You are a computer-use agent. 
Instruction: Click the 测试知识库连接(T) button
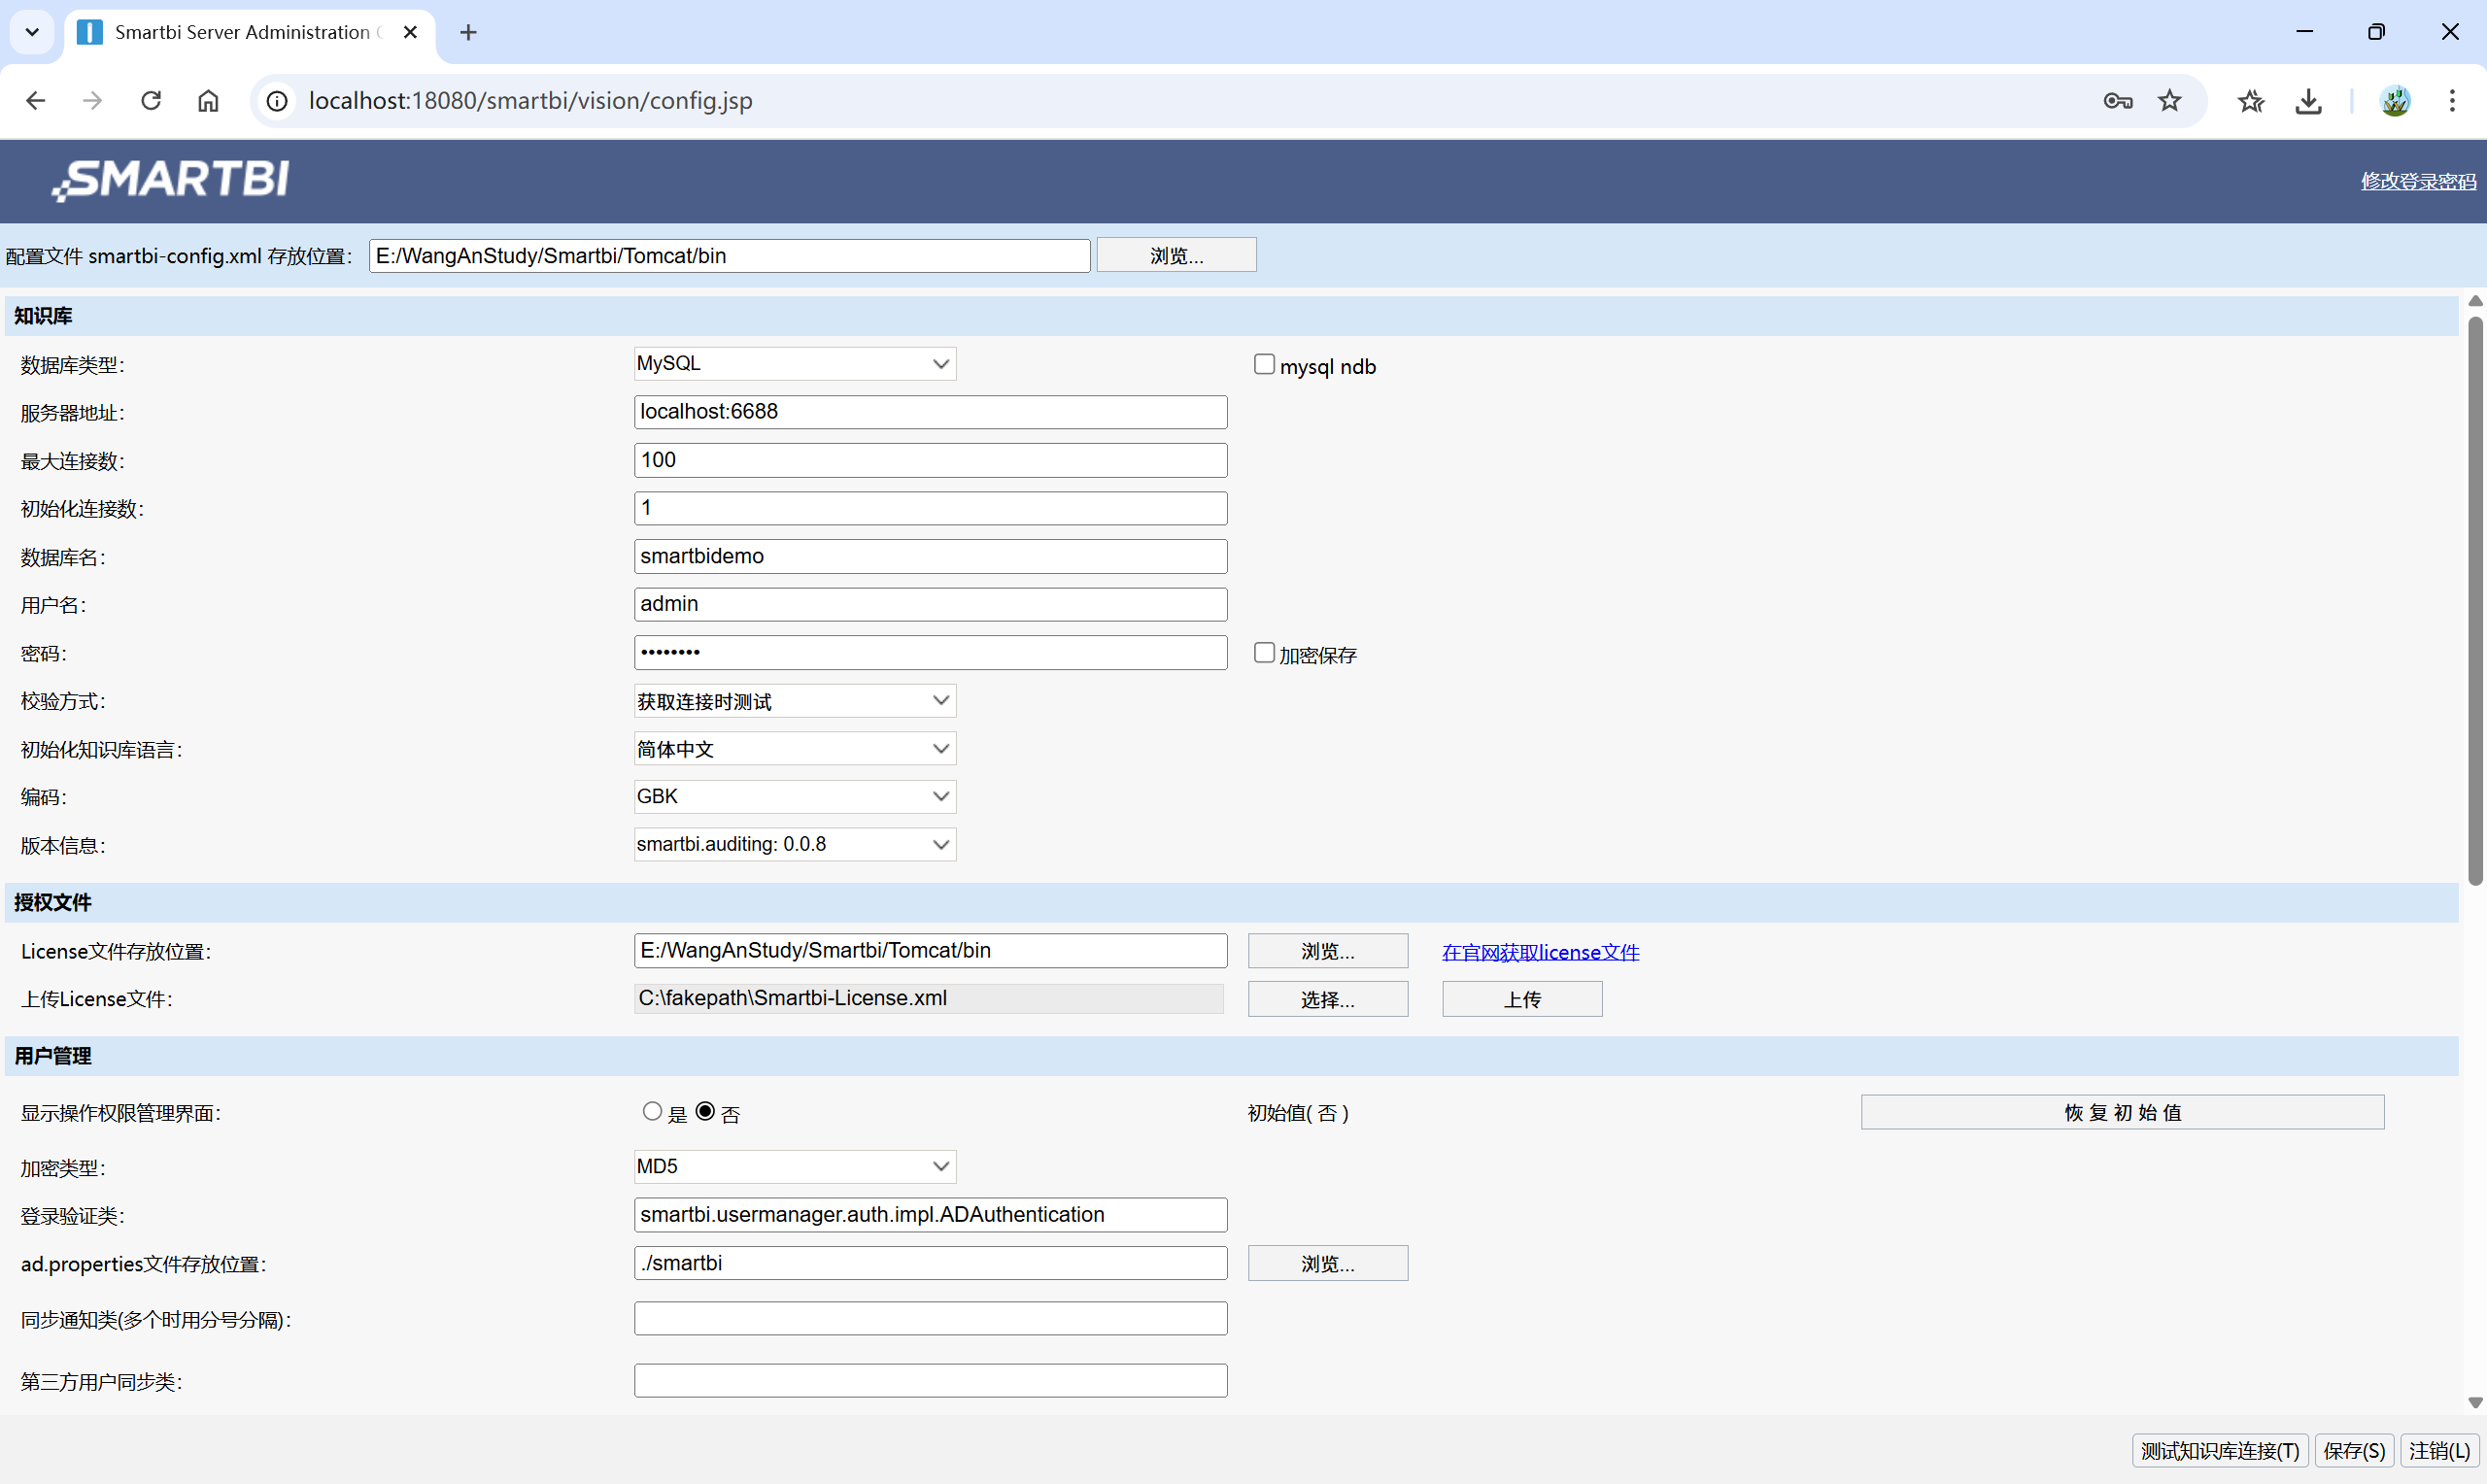click(x=2220, y=1450)
